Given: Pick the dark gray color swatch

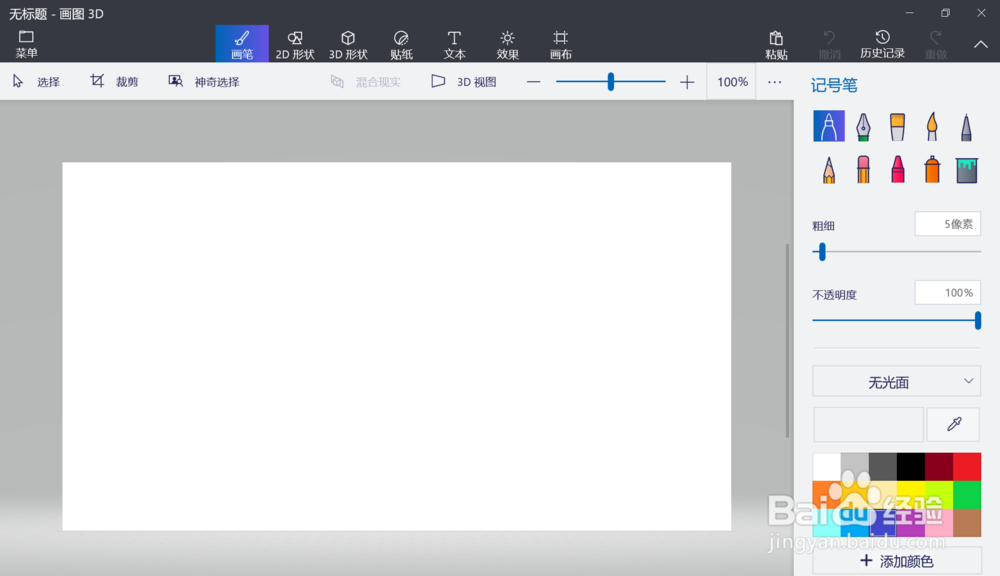Looking at the screenshot, I should (x=883, y=467).
